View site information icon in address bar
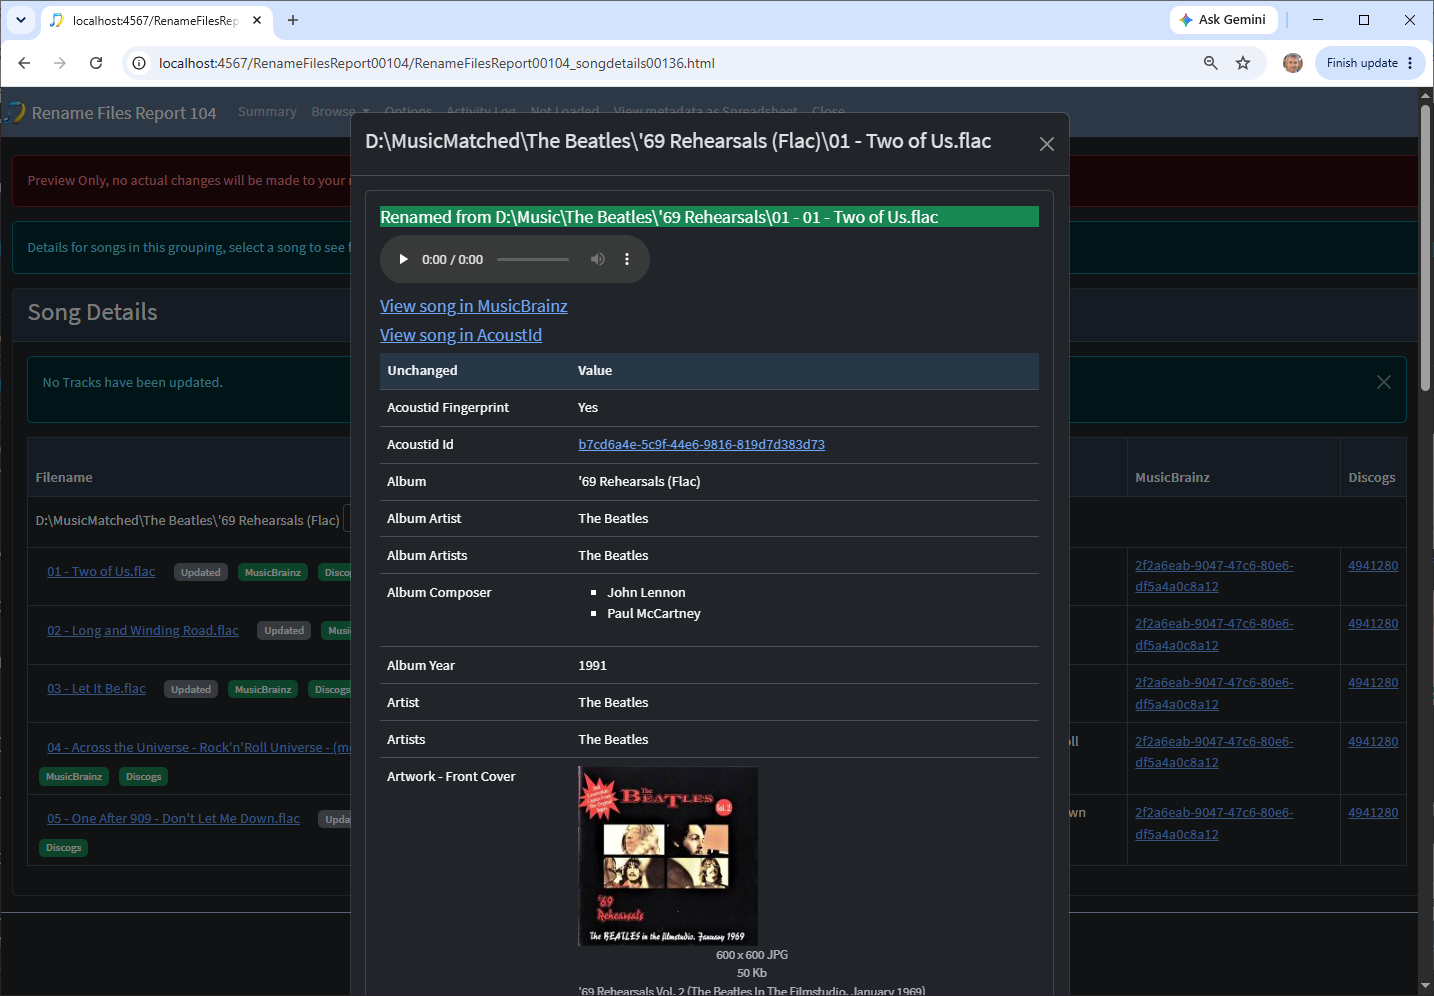Viewport: 1434px width, 996px height. (x=139, y=63)
